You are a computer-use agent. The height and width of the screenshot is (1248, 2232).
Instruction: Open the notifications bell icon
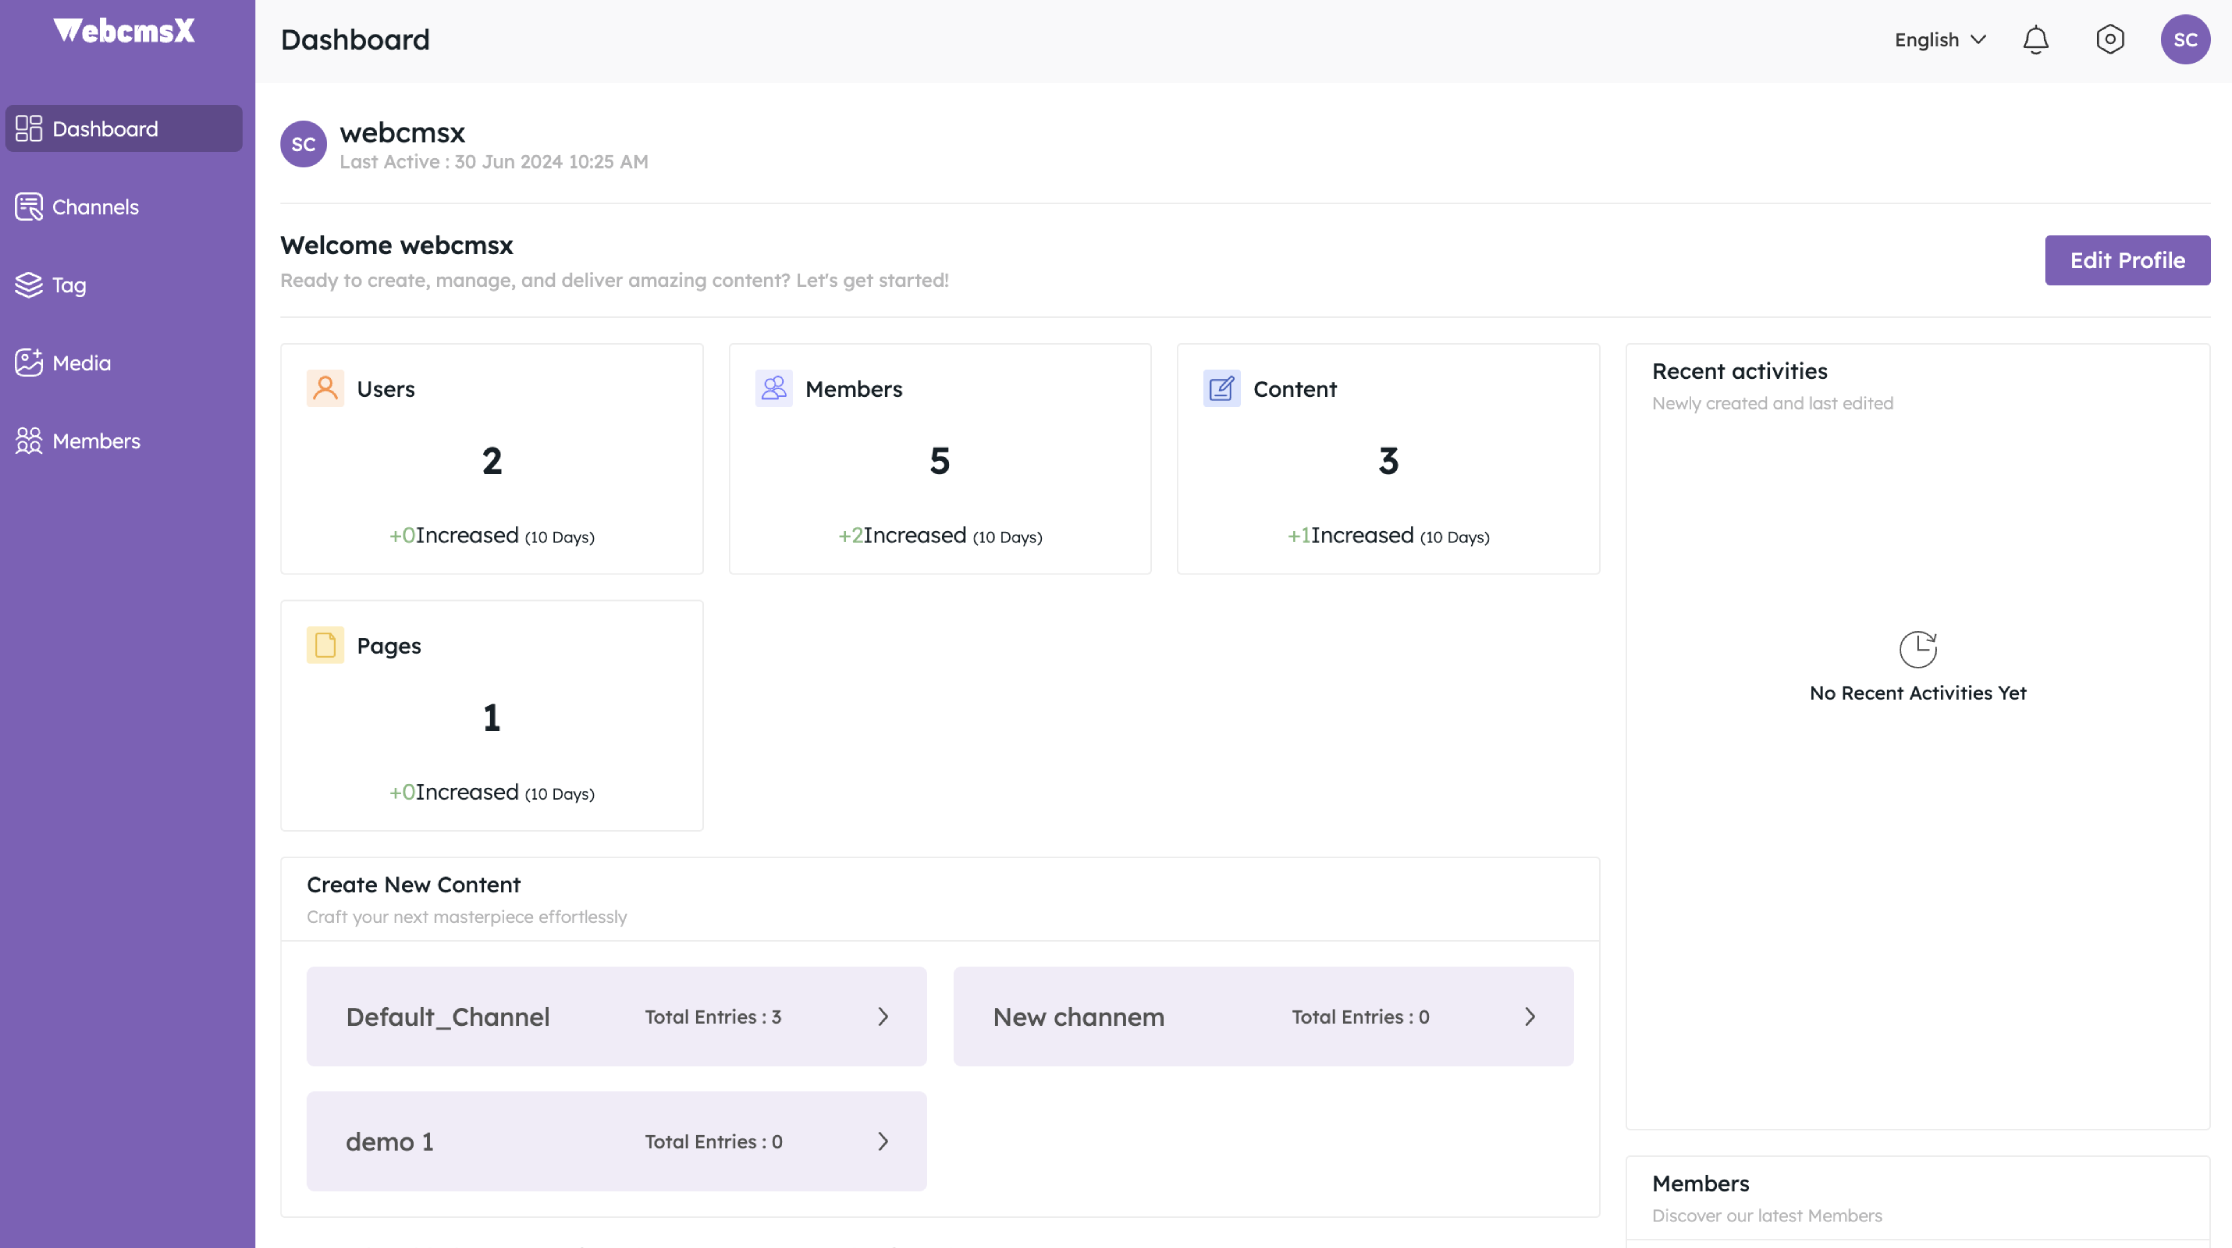[2035, 40]
